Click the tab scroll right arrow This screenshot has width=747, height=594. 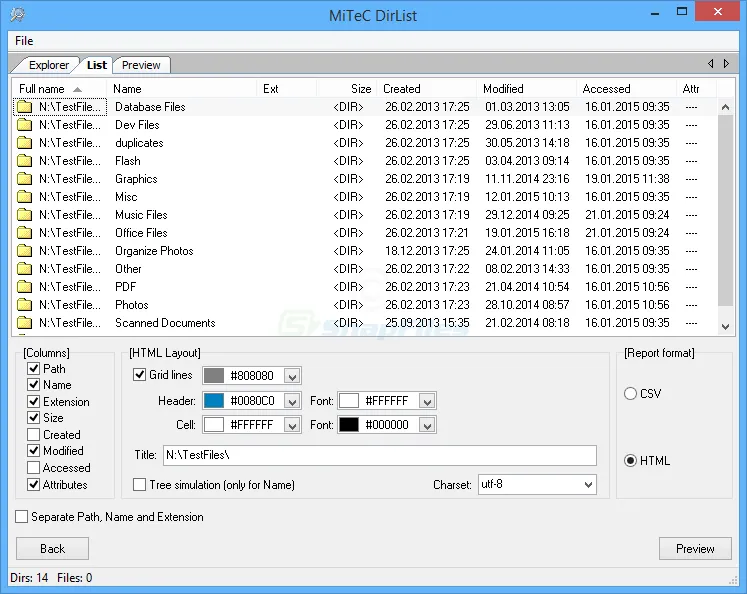pyautogui.click(x=726, y=63)
